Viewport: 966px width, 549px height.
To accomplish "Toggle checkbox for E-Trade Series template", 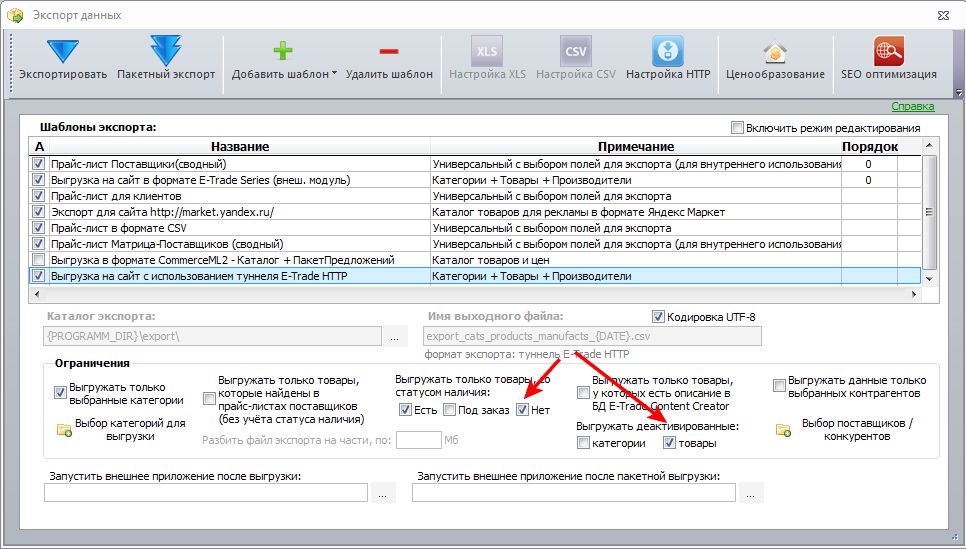I will [39, 180].
